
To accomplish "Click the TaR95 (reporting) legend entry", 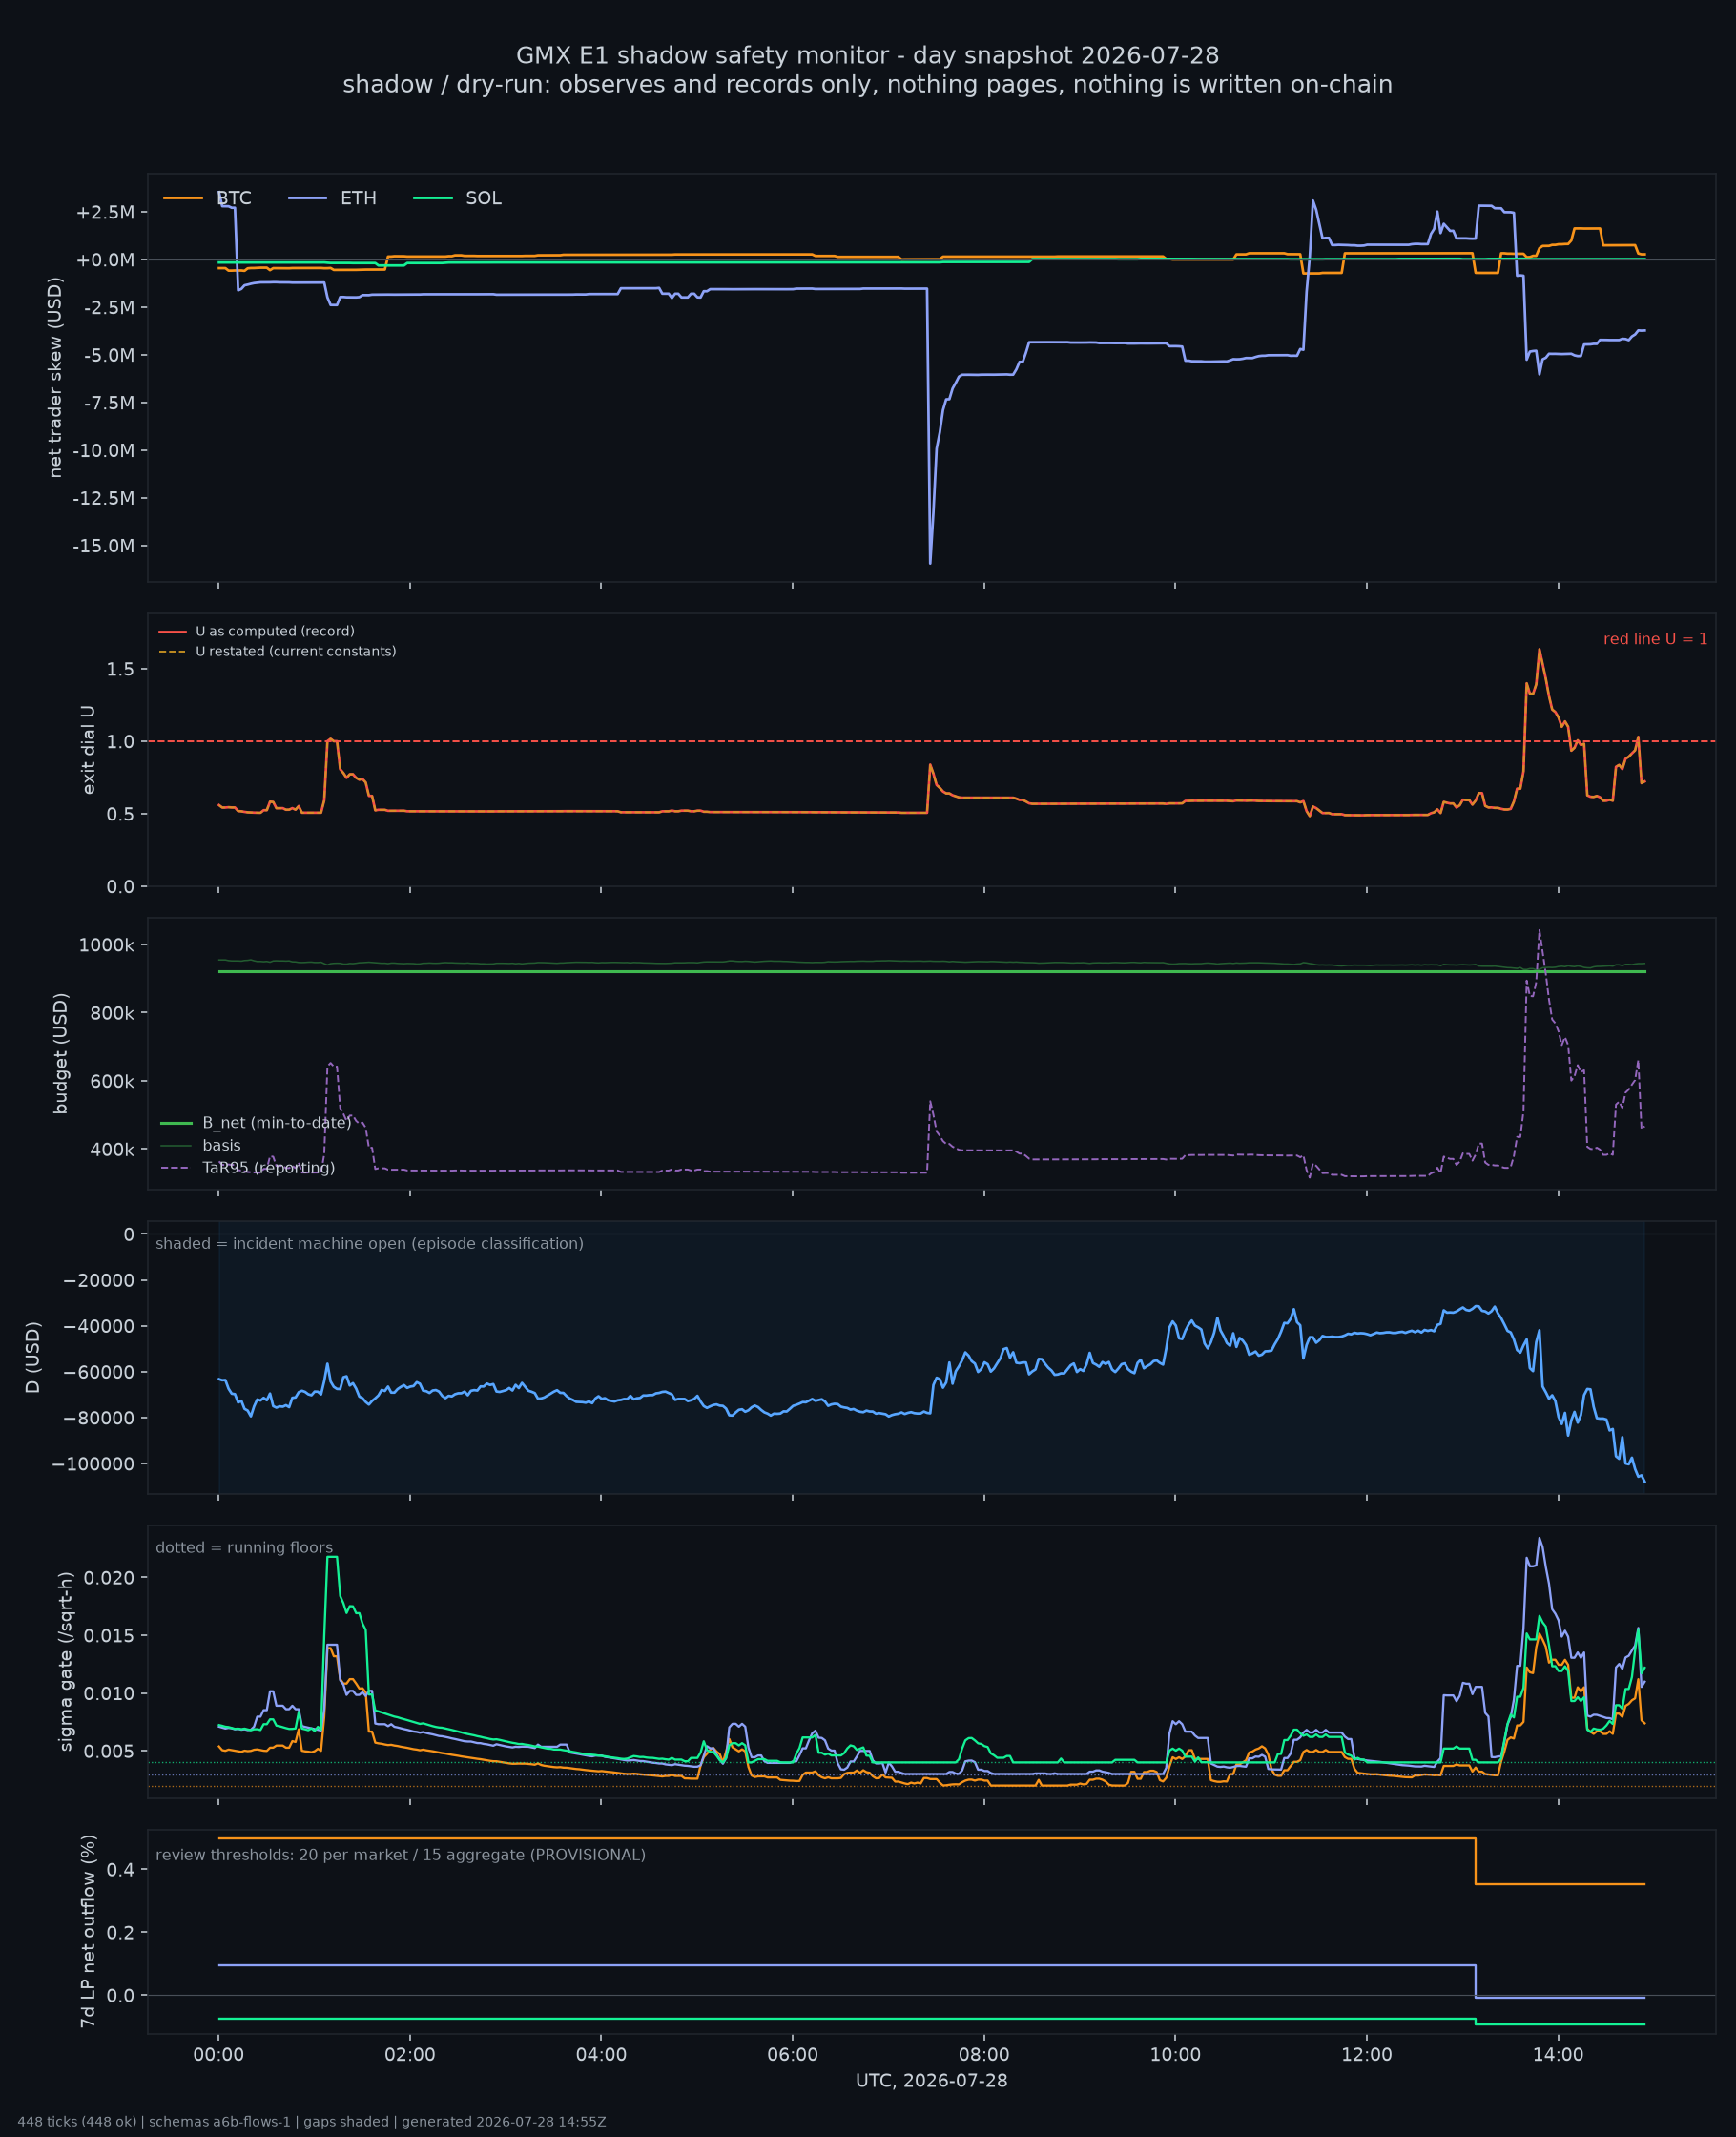I will pyautogui.click(x=248, y=1168).
